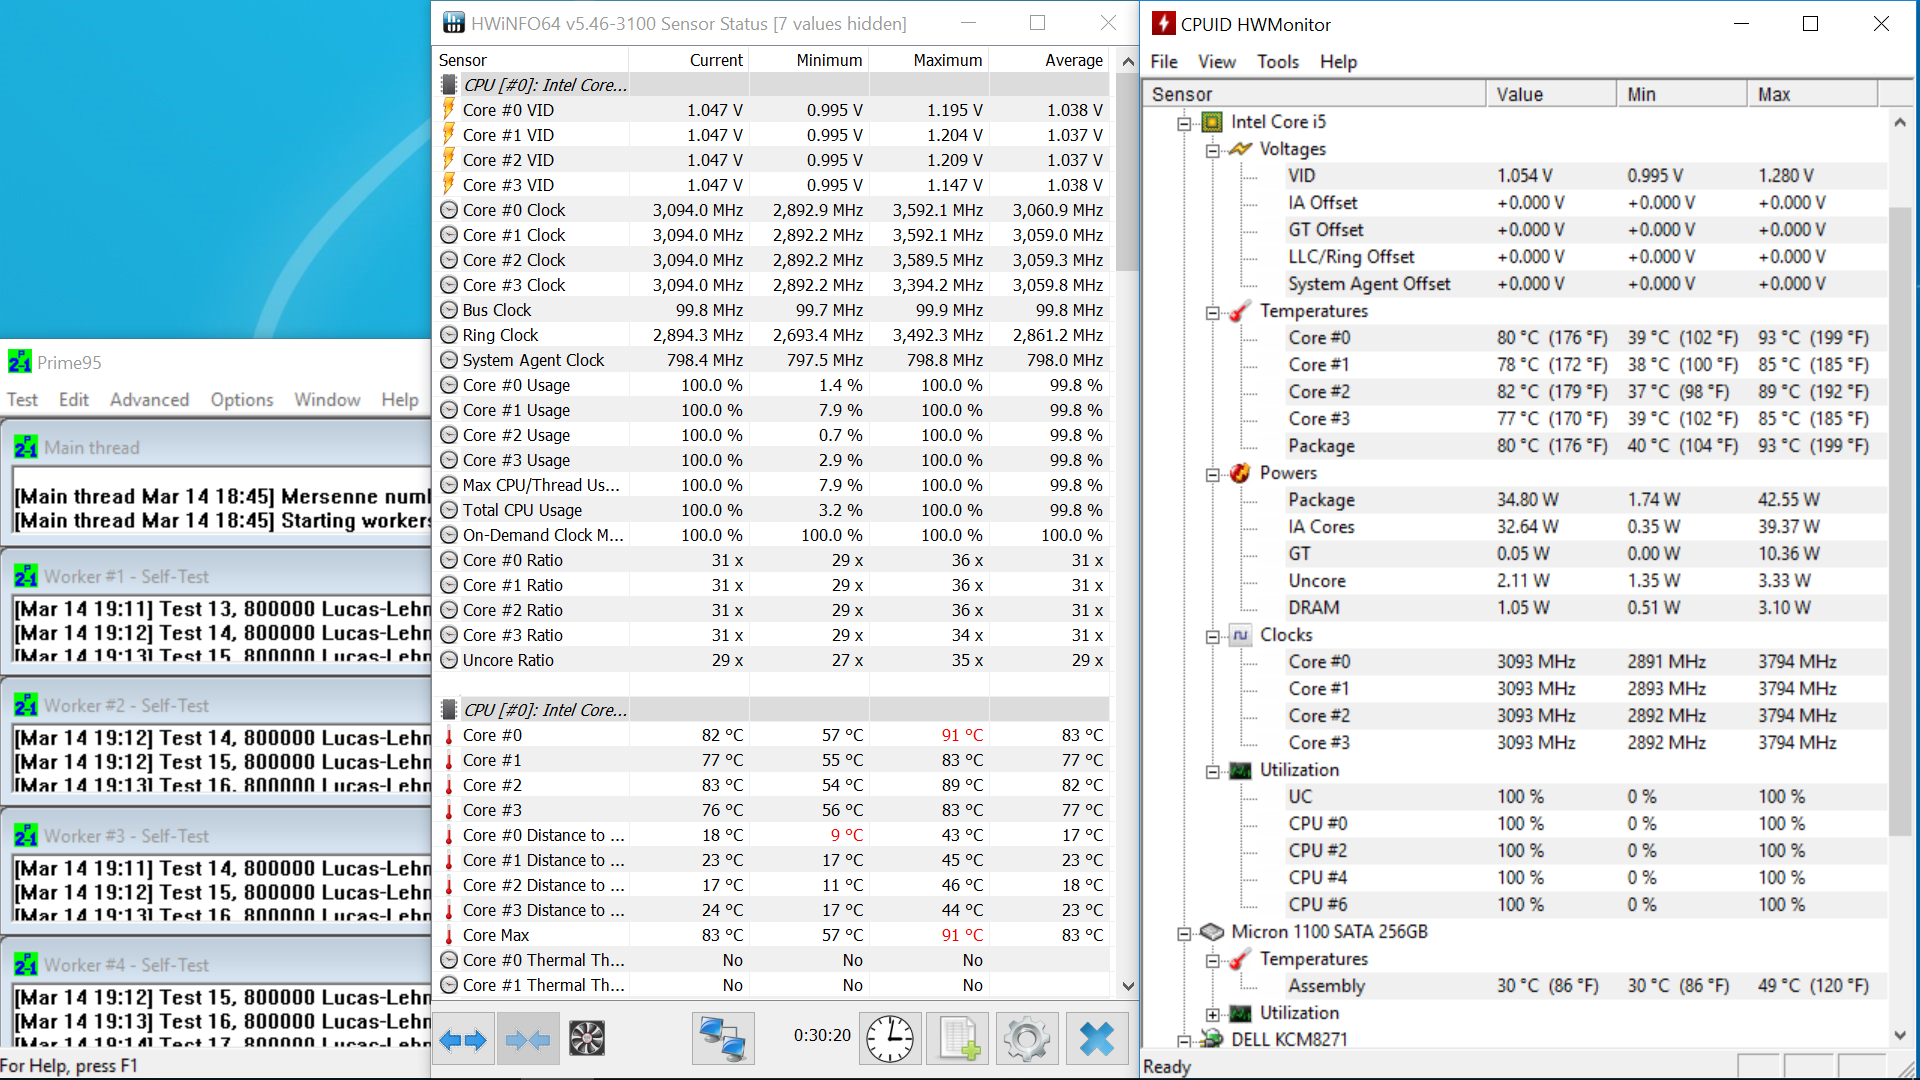The image size is (1920, 1080).
Task: Click the Prime95 title bar app icon
Action: (19, 362)
